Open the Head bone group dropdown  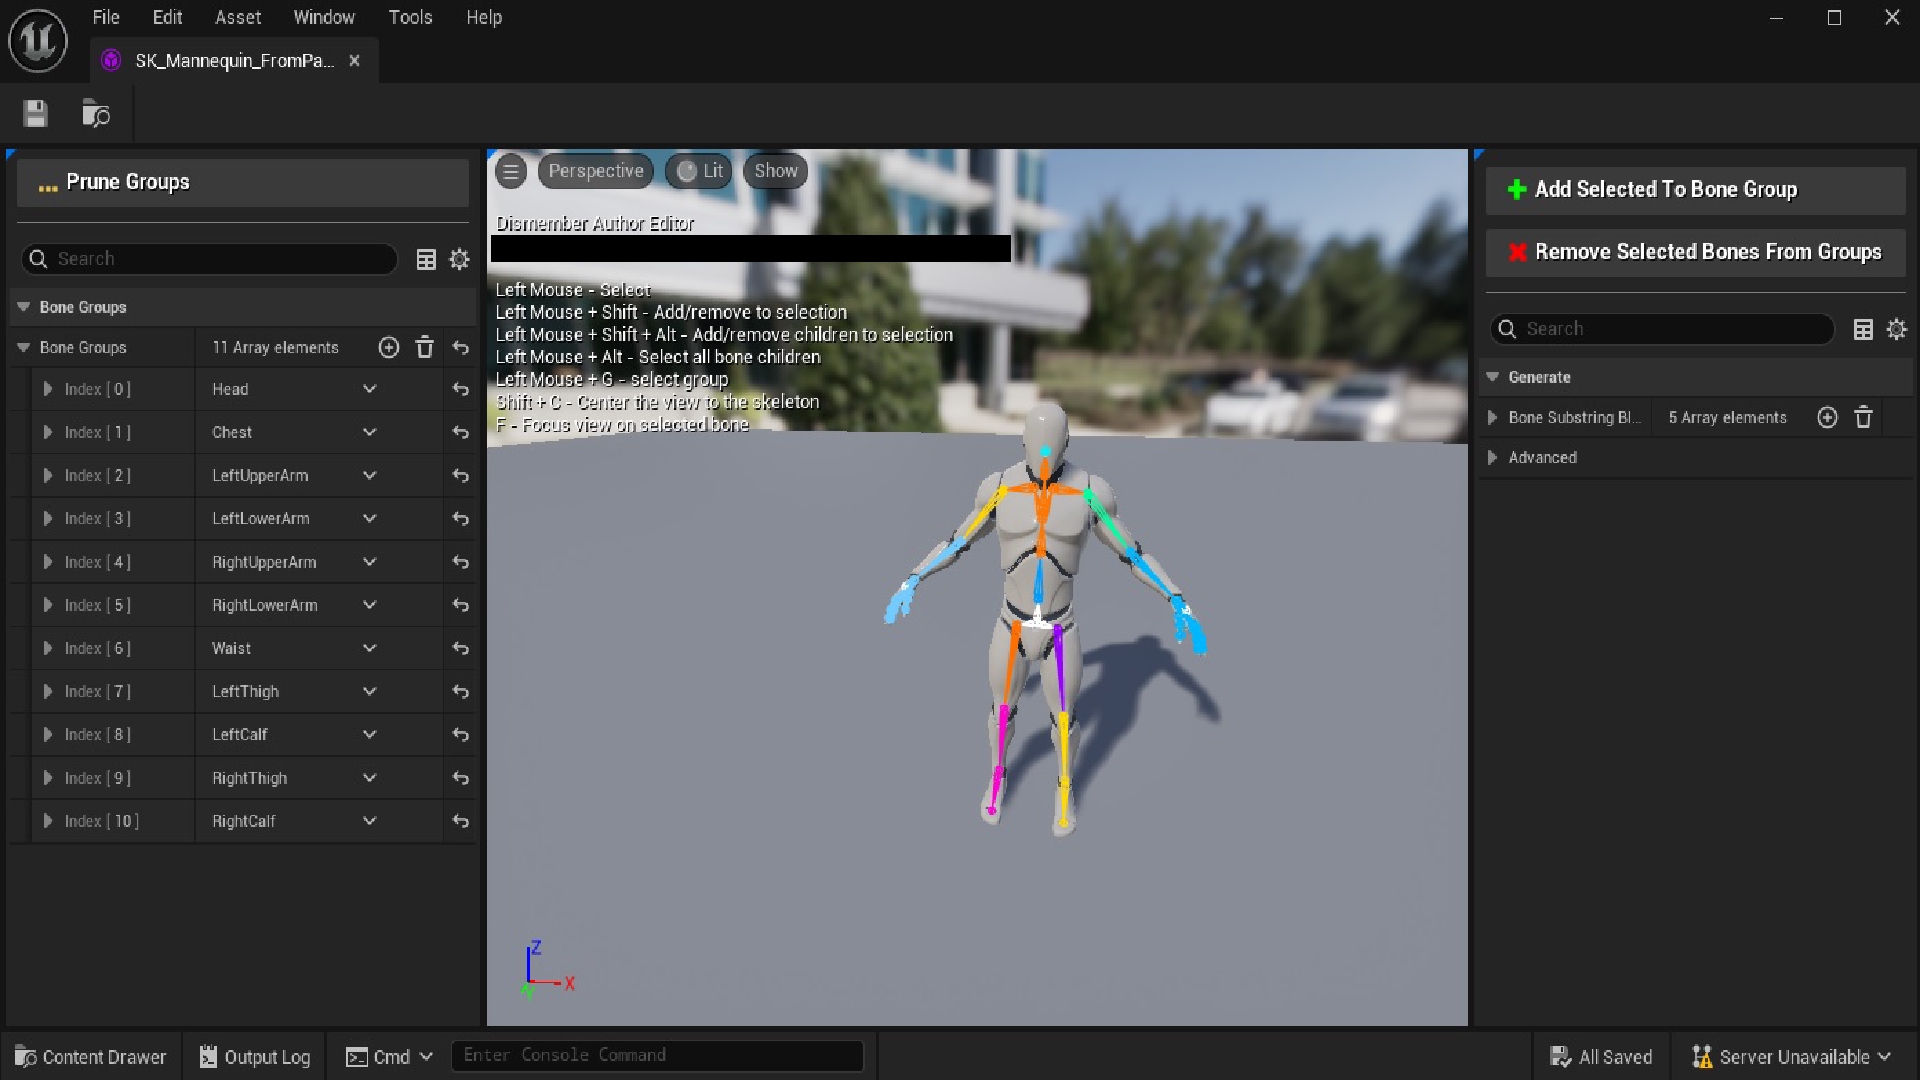[369, 389]
